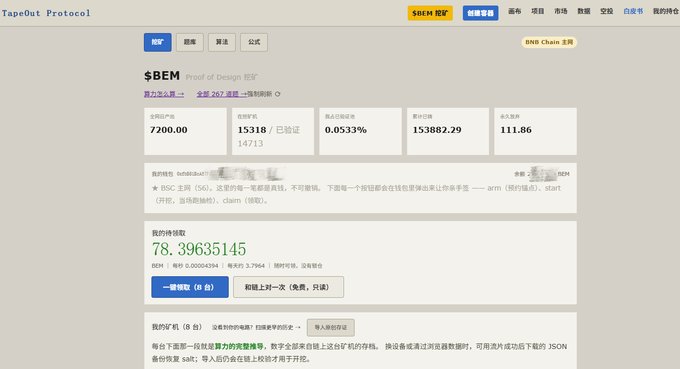Click the 153882.29 stat value

click(437, 130)
